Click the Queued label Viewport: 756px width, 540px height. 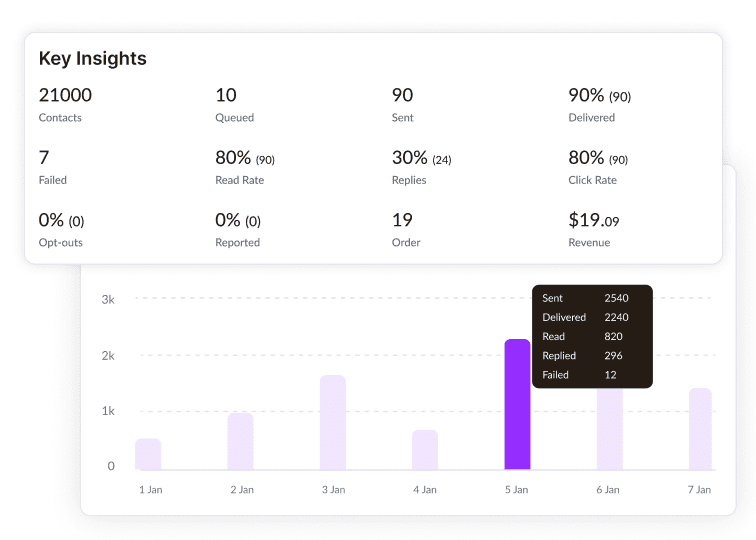pos(234,118)
